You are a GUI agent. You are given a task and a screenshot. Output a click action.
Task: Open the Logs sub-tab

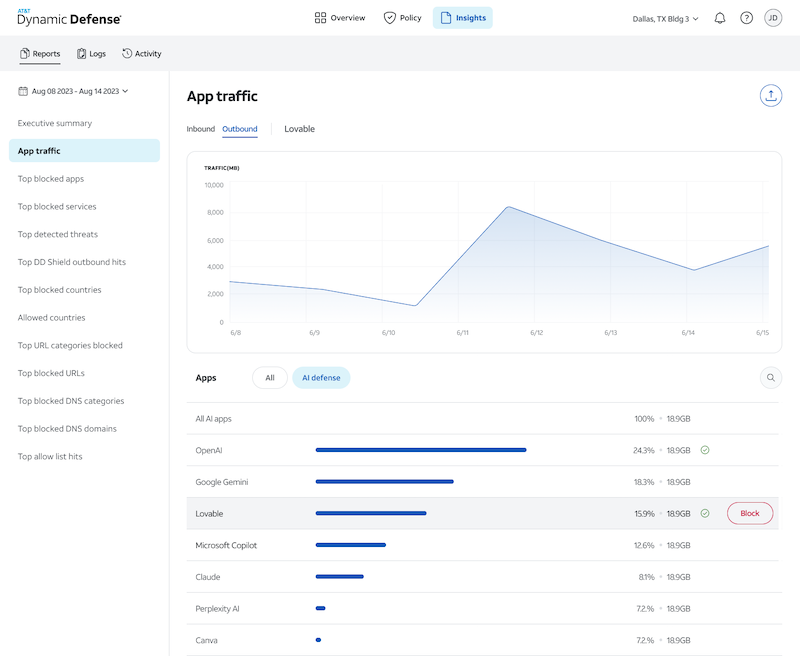click(91, 54)
